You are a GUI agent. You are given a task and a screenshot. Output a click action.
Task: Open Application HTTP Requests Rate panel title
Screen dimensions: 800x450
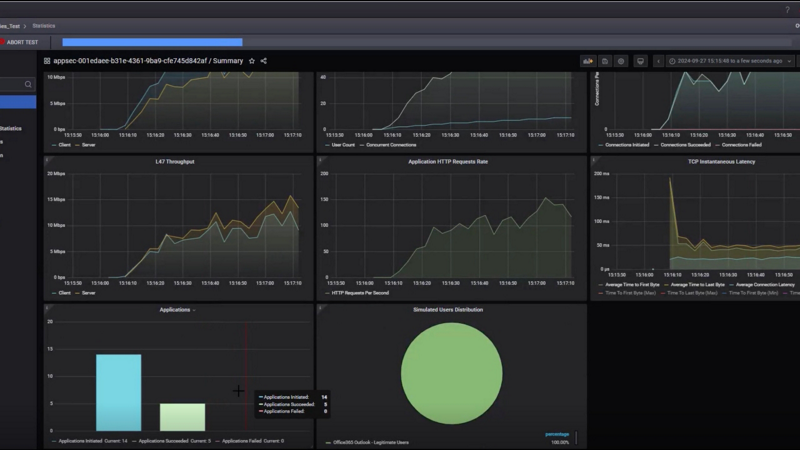pos(448,162)
